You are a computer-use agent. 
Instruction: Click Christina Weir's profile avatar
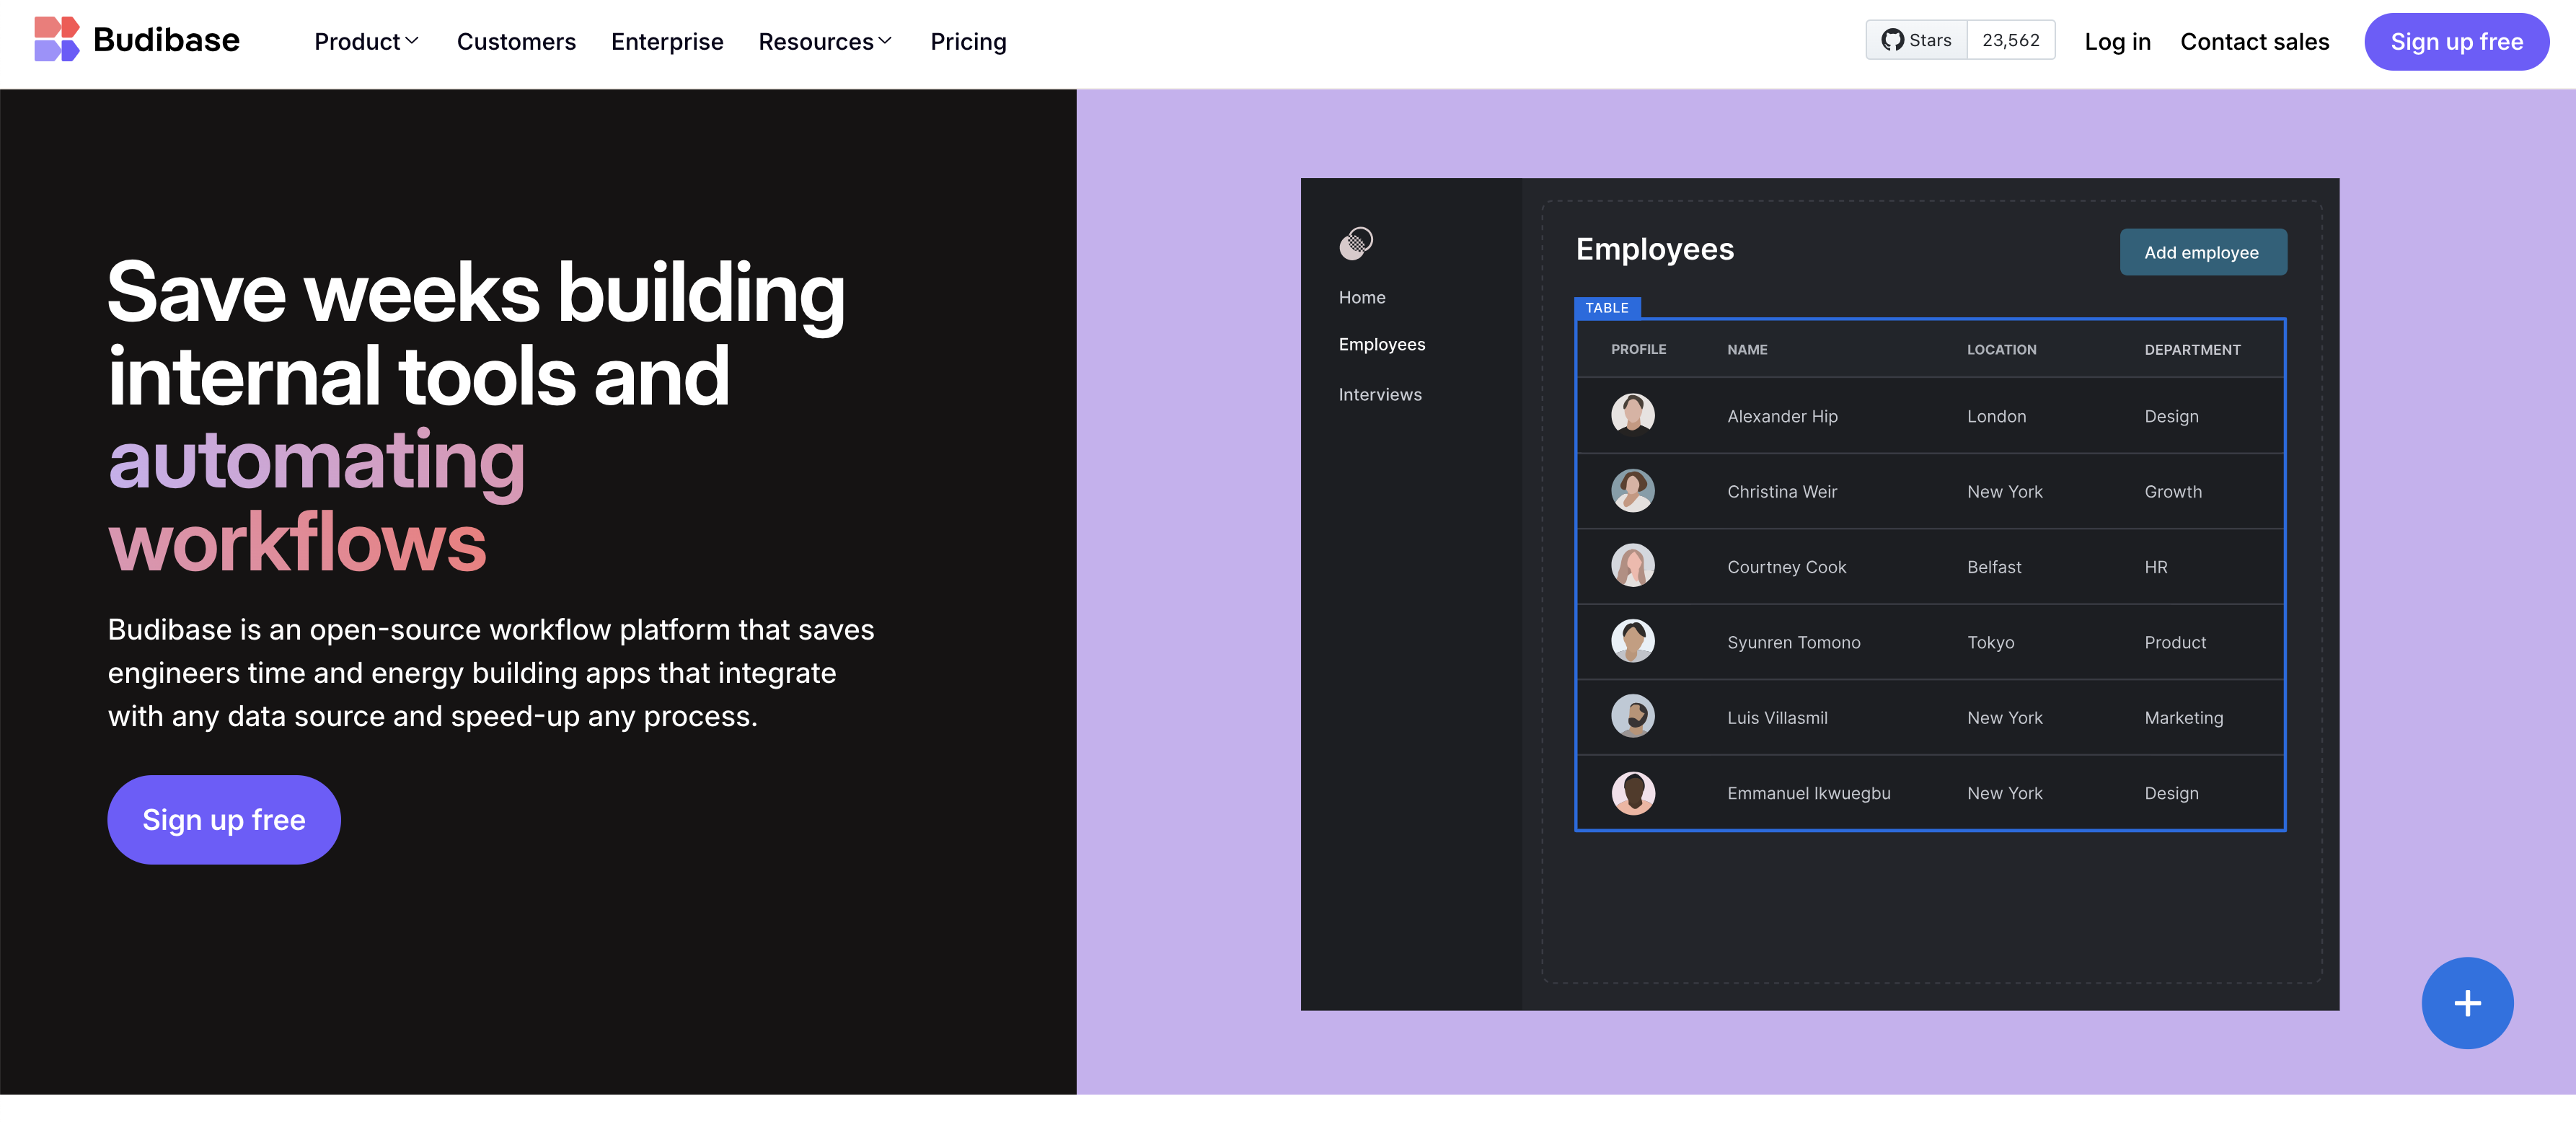pos(1632,491)
